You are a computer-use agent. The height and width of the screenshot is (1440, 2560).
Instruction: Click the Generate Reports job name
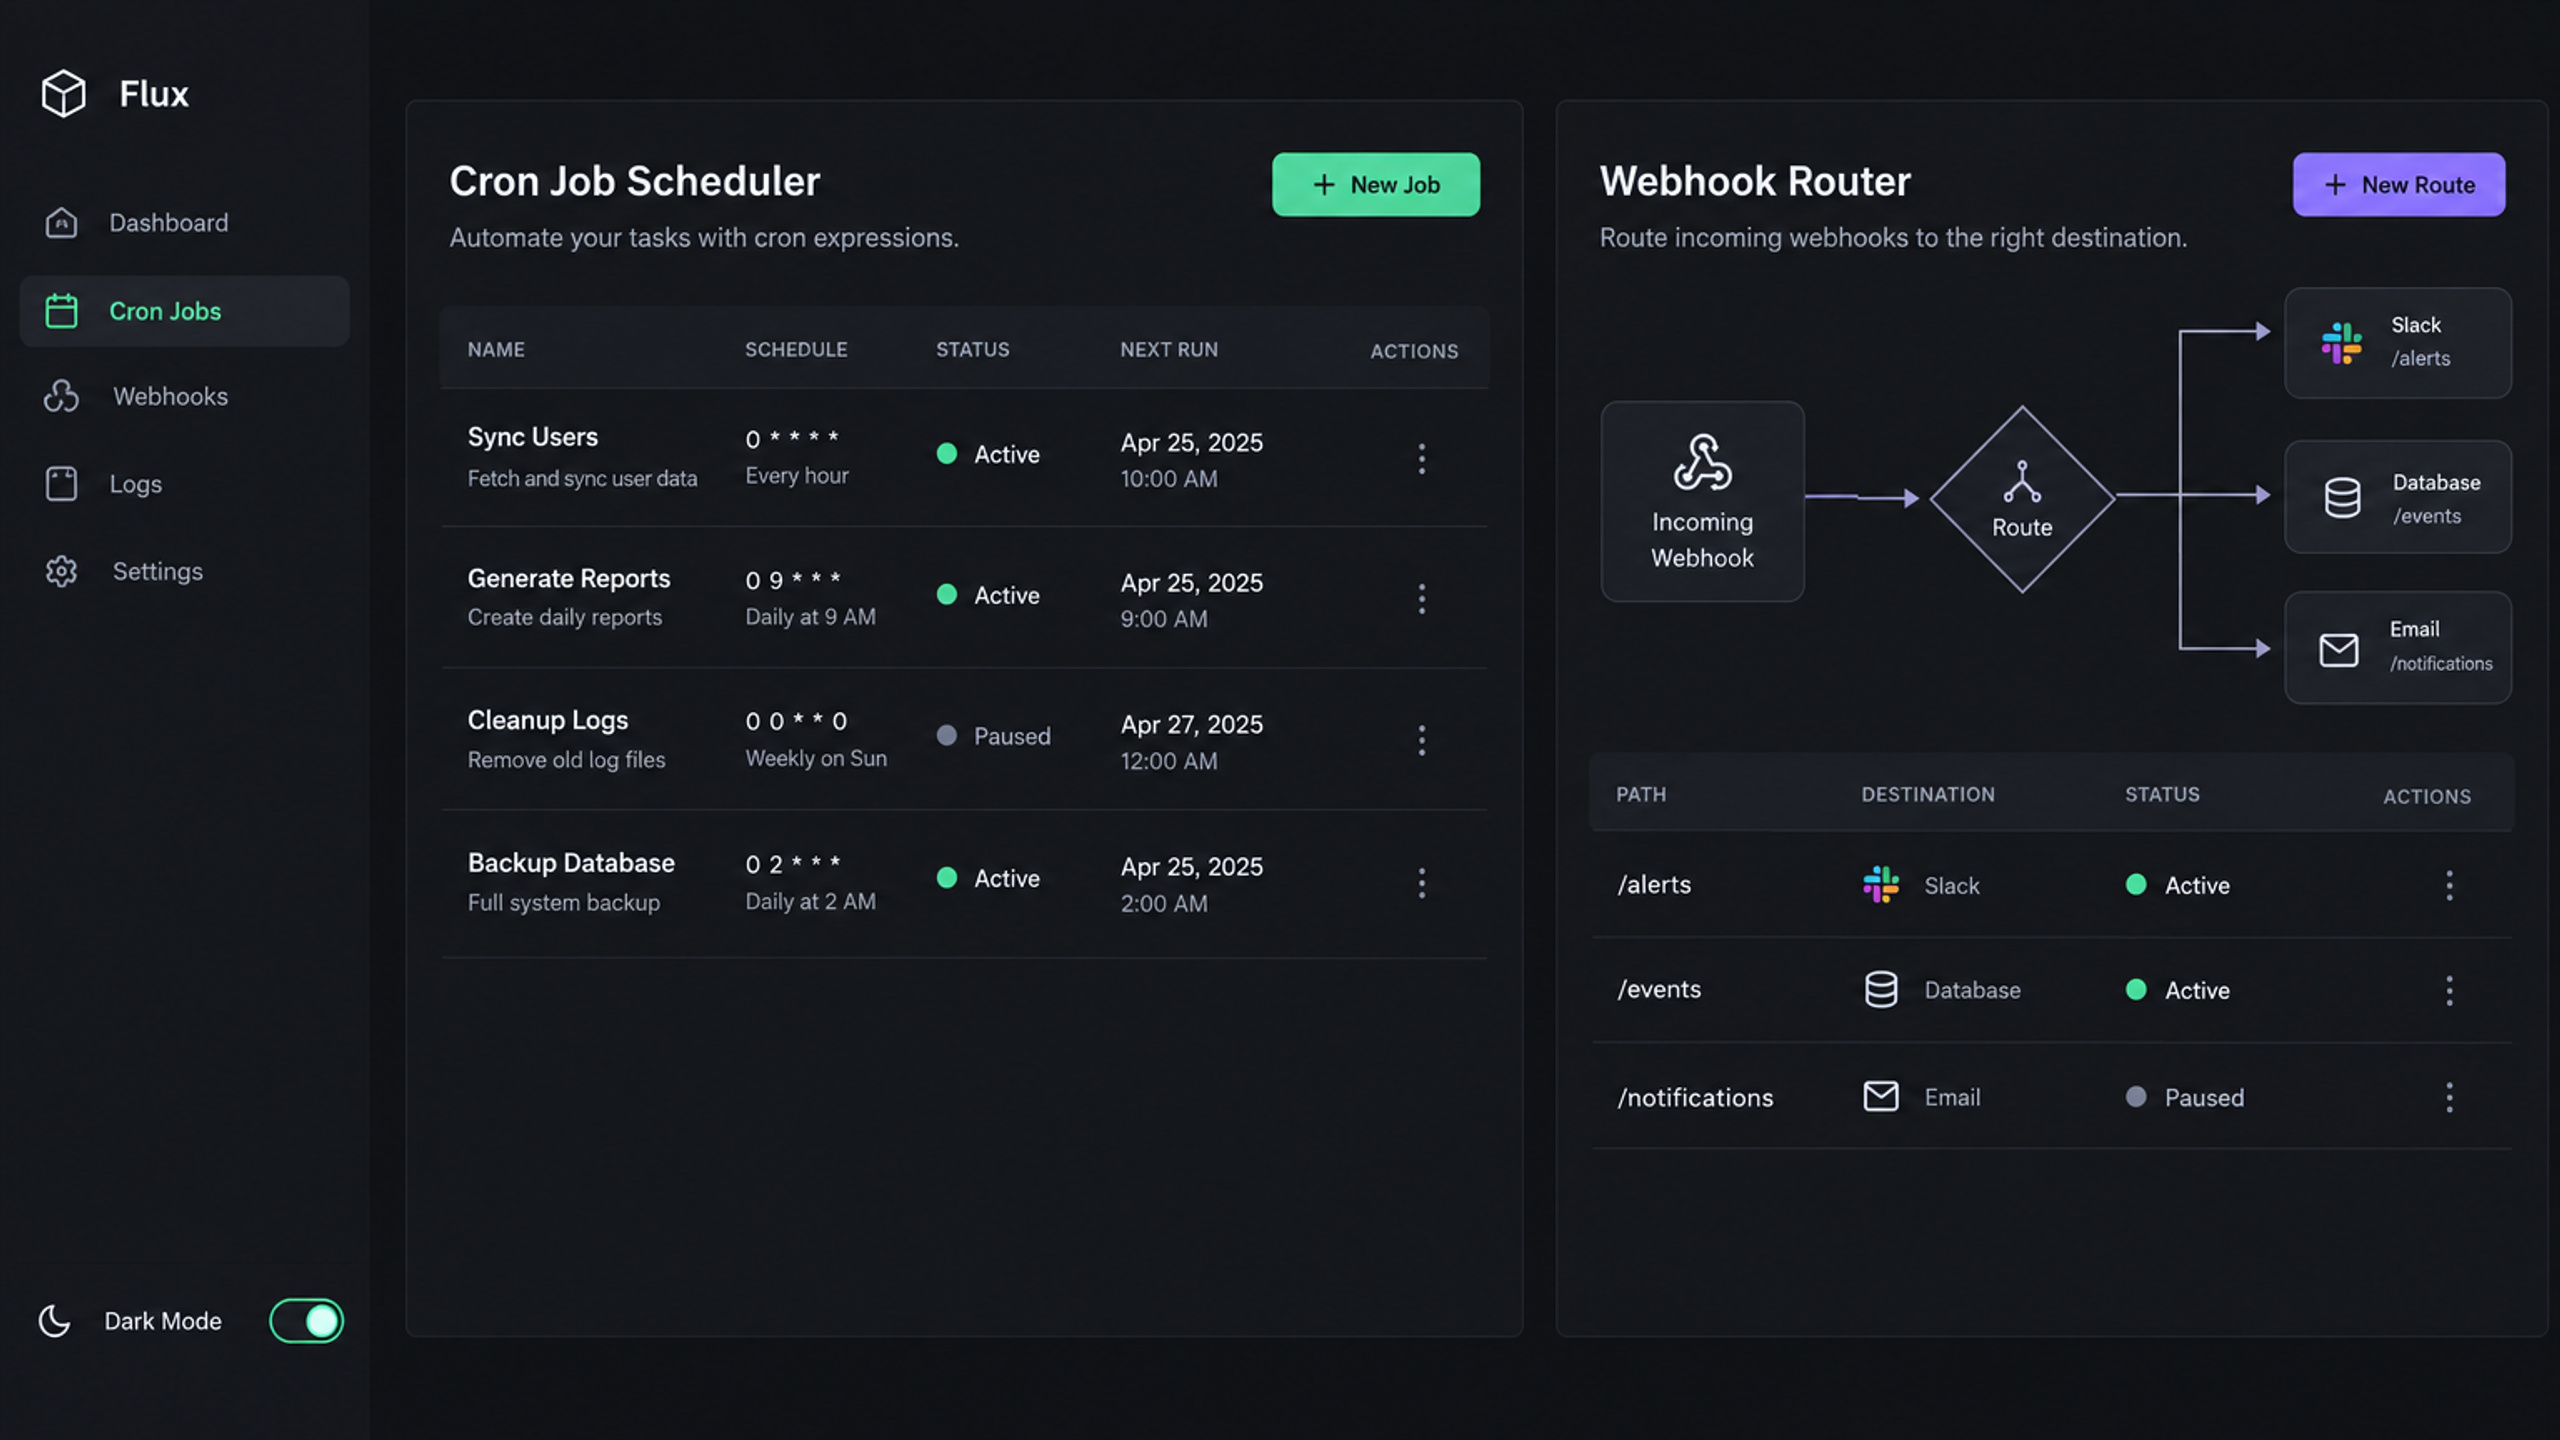click(x=569, y=578)
